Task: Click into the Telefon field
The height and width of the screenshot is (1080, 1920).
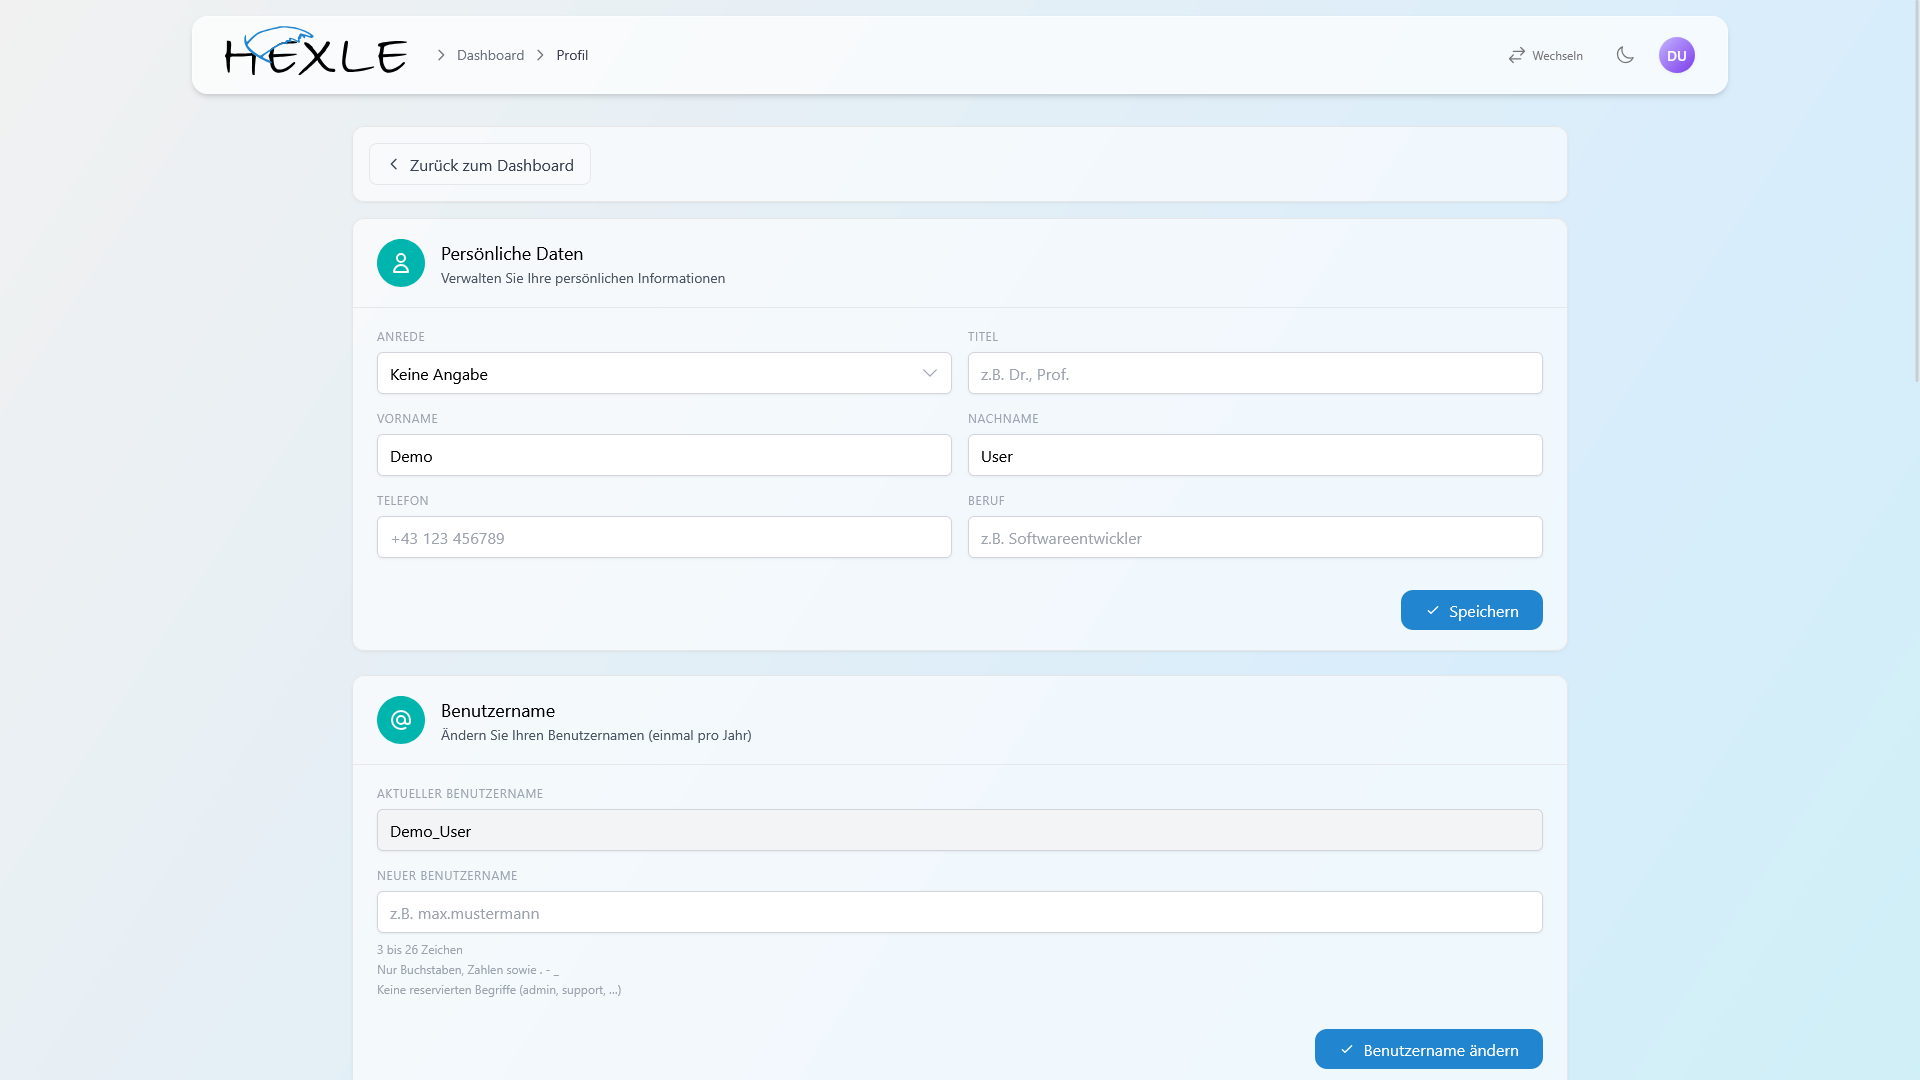Action: click(664, 537)
